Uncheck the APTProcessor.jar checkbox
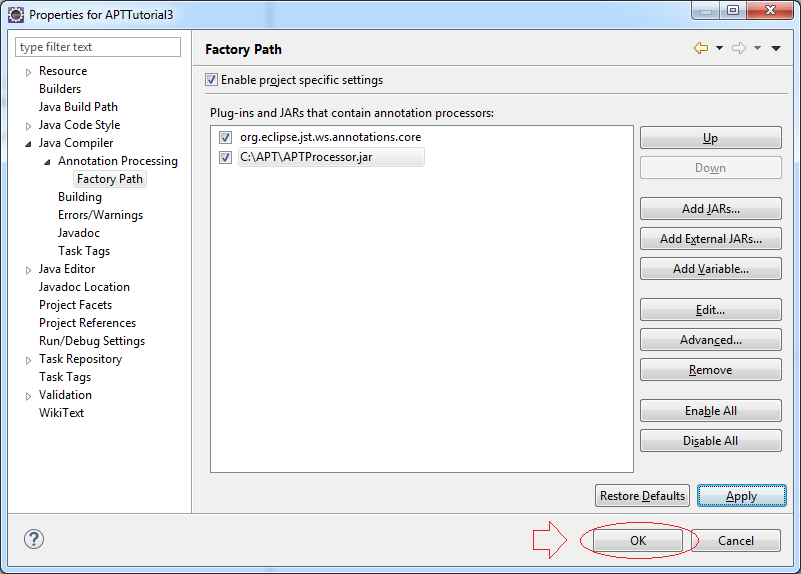The width and height of the screenshot is (801, 574). pyautogui.click(x=225, y=157)
